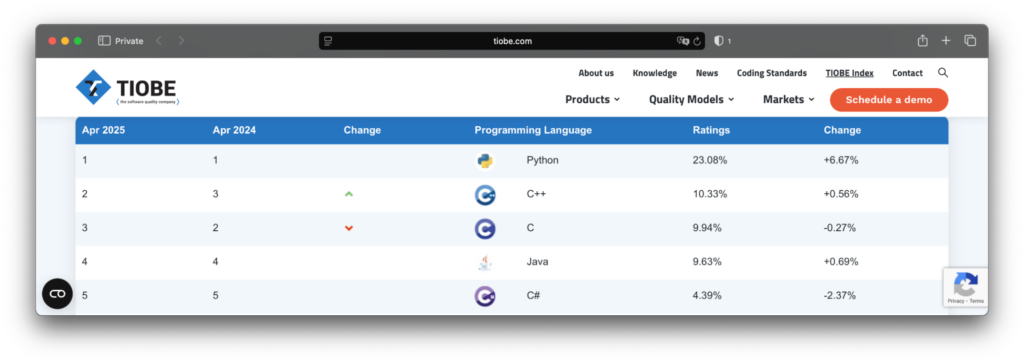
Task: Click the C# language logo
Action: [485, 296]
